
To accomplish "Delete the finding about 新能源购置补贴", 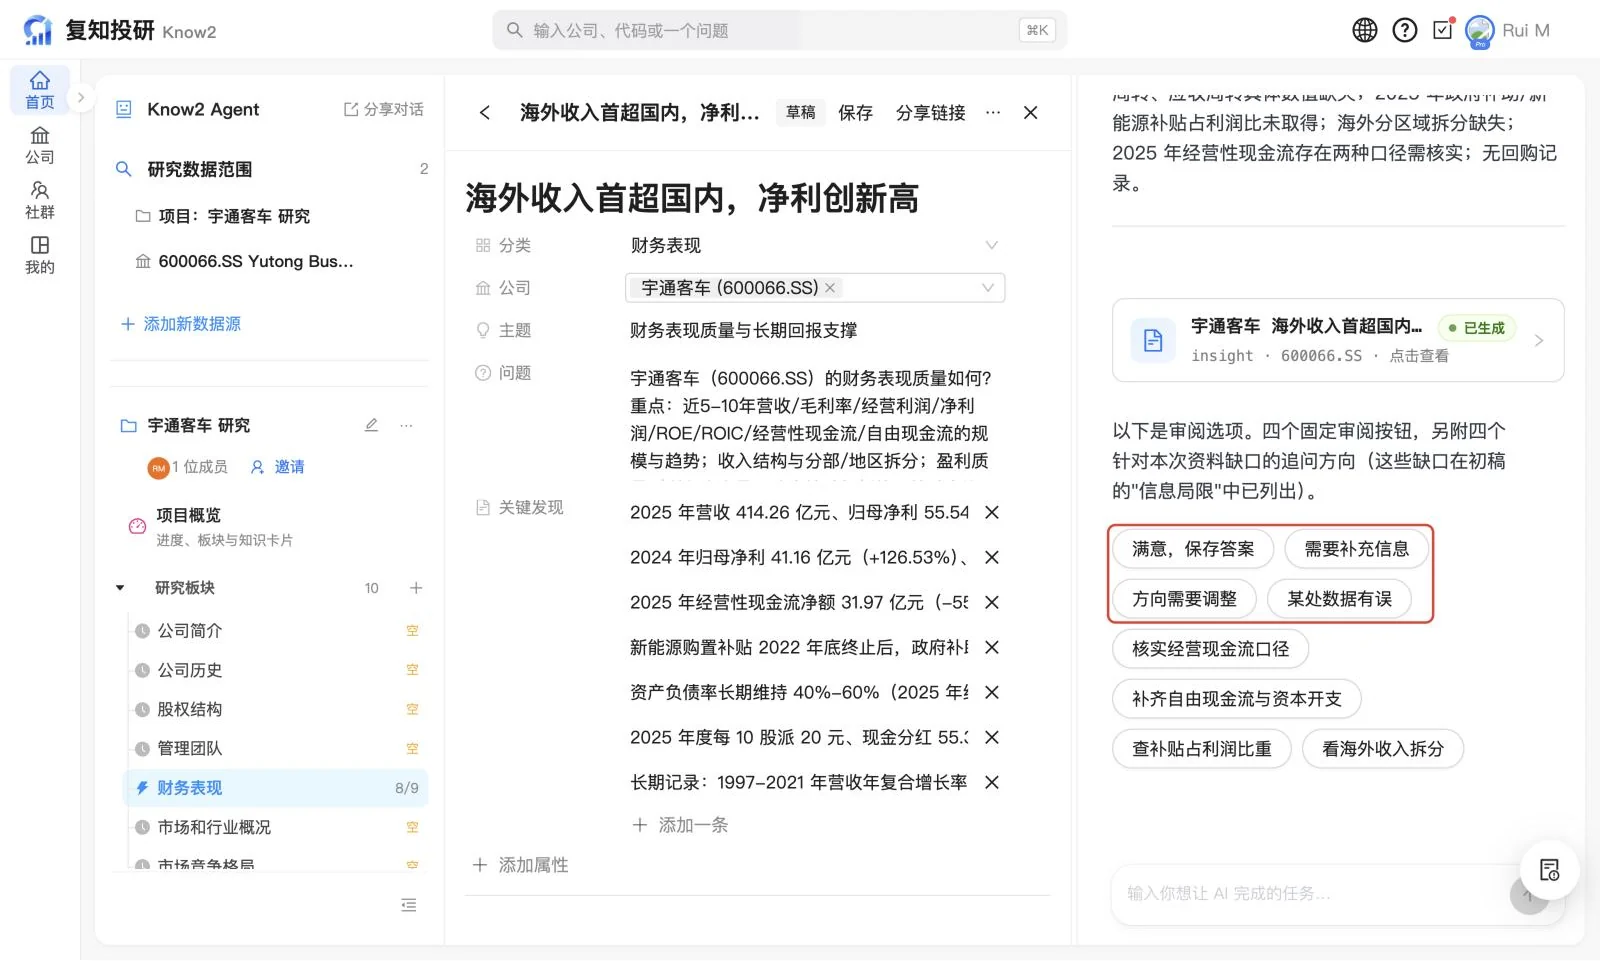I will tap(992, 647).
